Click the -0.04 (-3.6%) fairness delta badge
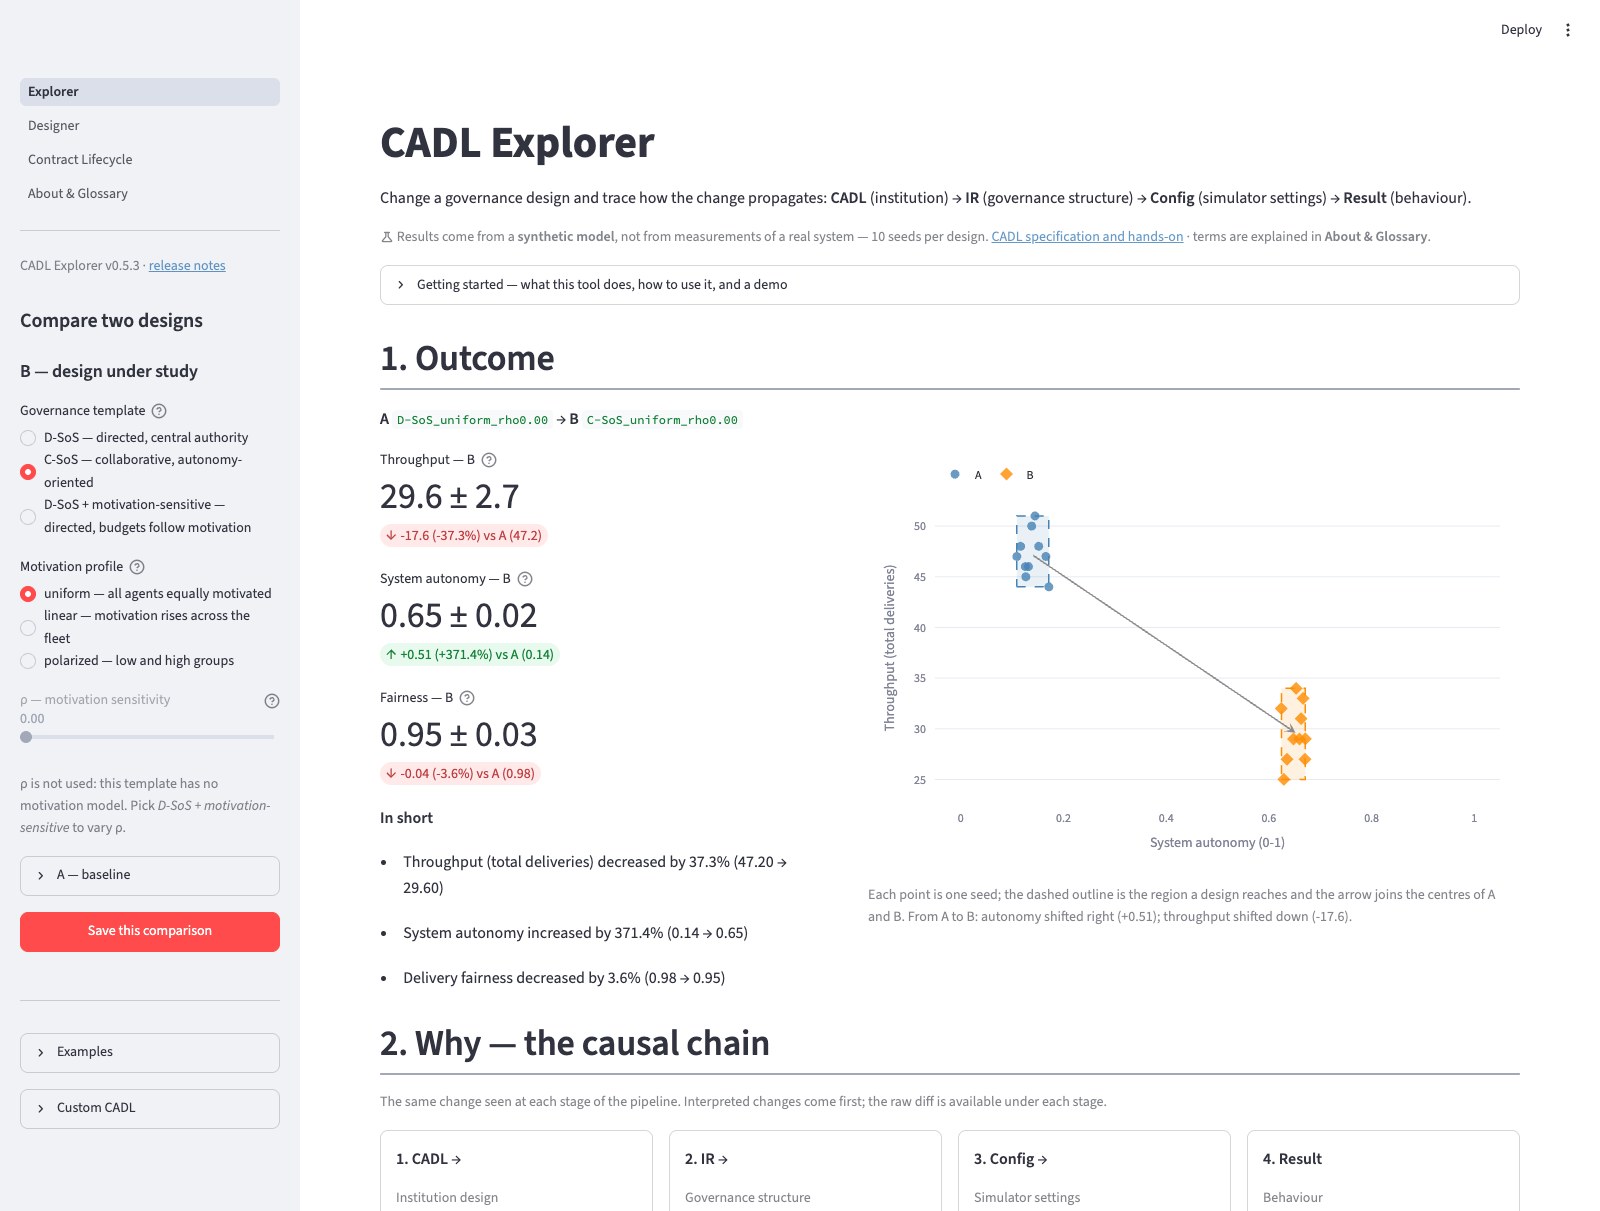This screenshot has height=1211, width=1600. pyautogui.click(x=460, y=774)
